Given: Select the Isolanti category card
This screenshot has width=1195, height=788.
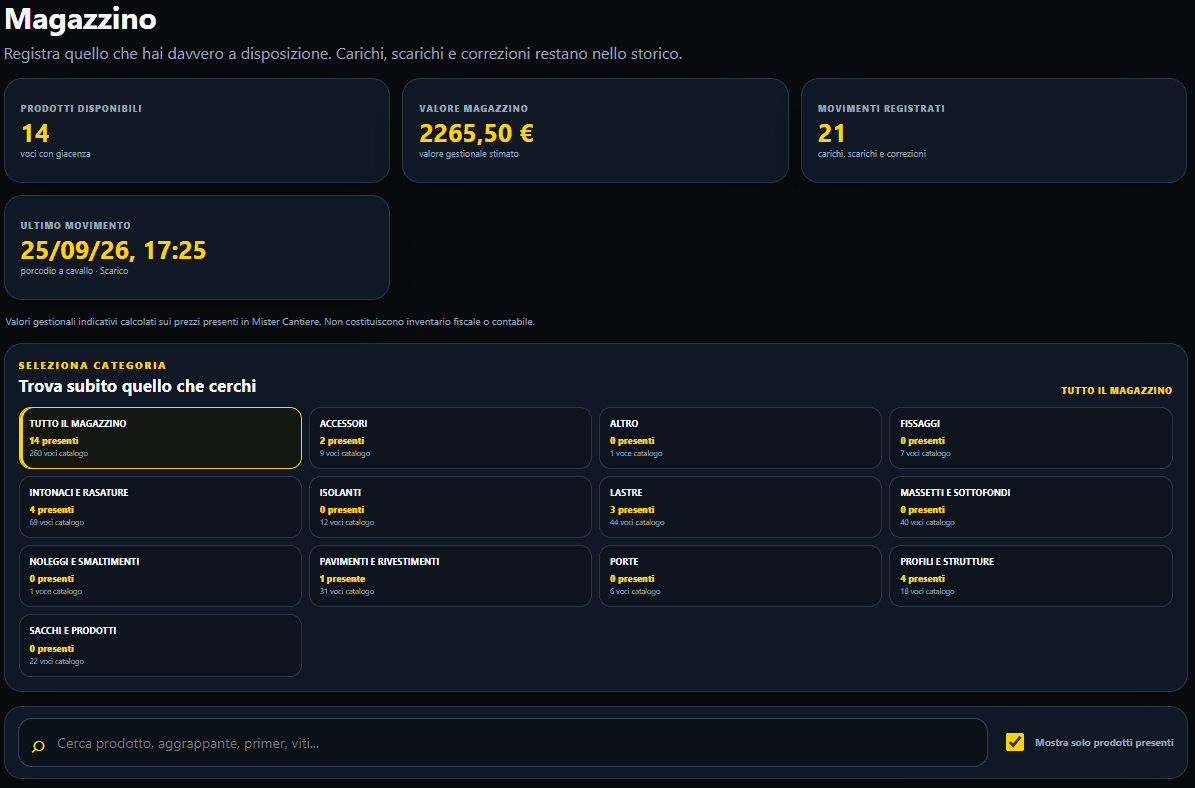Looking at the screenshot, I should click(450, 507).
